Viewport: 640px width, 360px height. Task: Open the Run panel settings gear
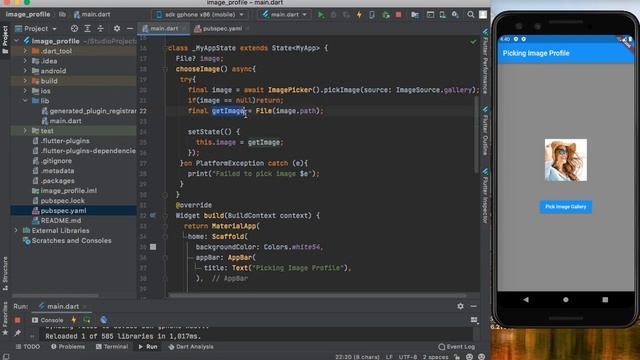pos(460,306)
